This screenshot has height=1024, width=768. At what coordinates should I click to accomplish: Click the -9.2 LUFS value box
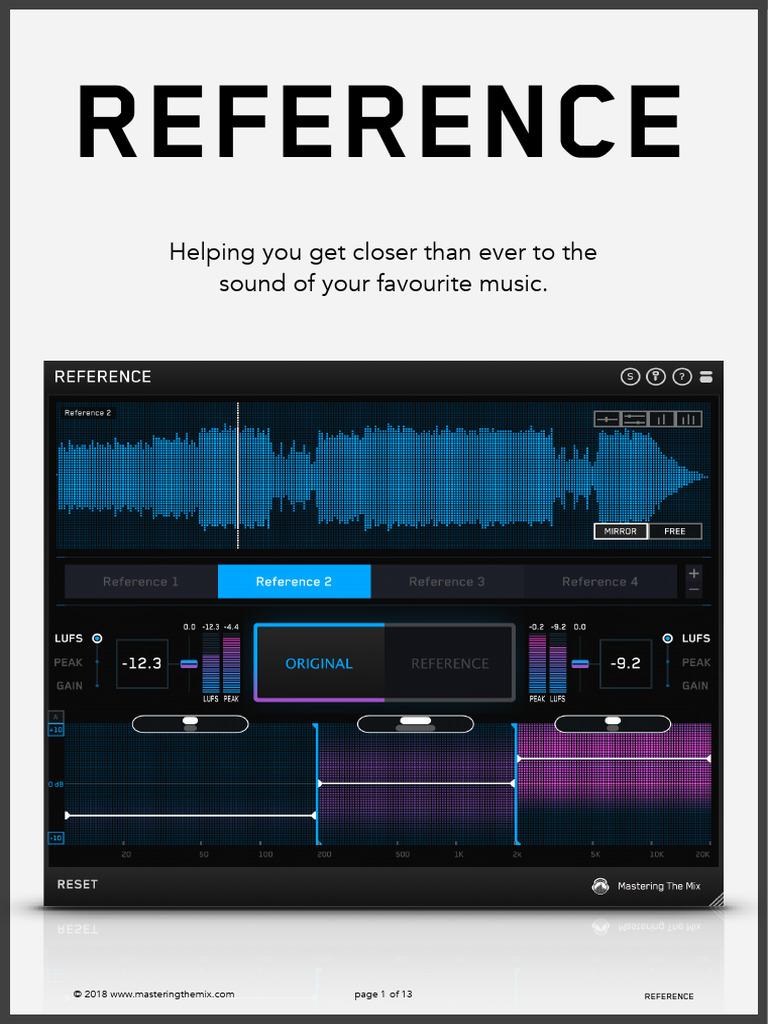626,664
